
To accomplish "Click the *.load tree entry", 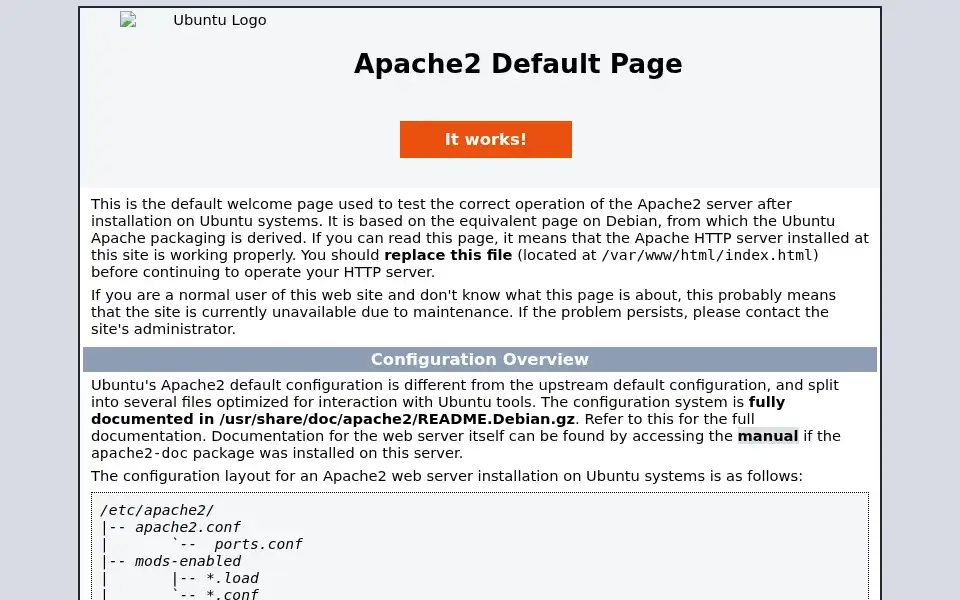I will coord(233,579).
